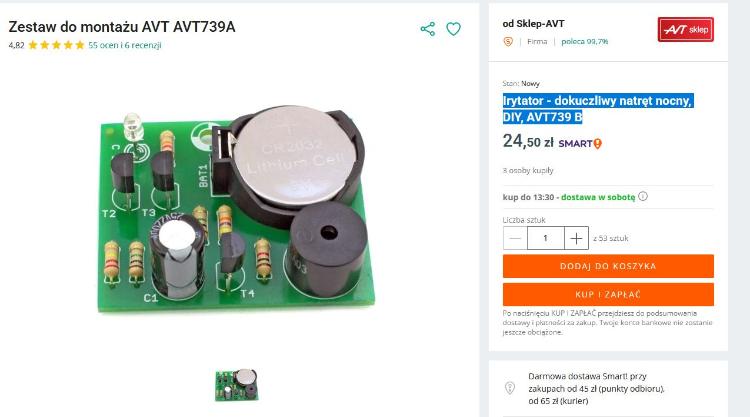Open delivery info circle icon
Screen dimensions: 750x417
(x=643, y=196)
